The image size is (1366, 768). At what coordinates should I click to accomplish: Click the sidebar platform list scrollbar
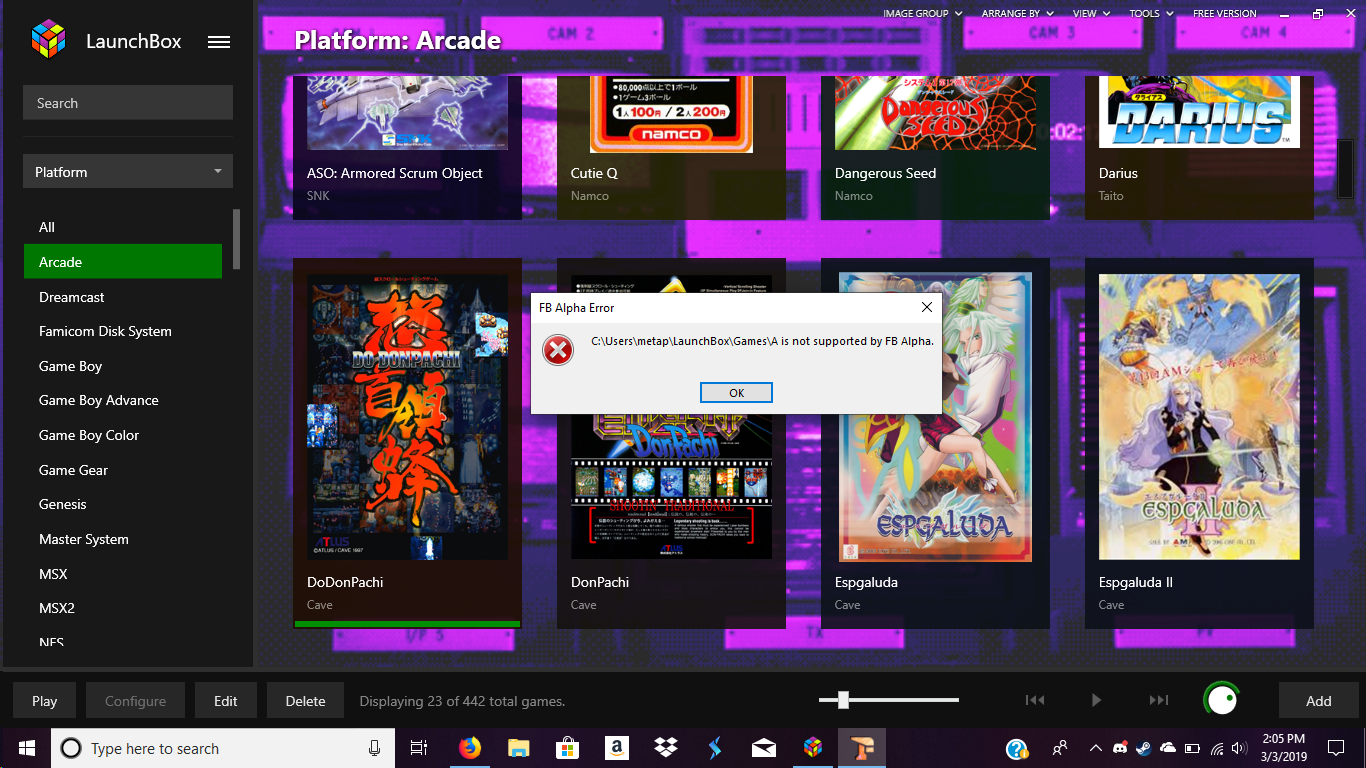(x=237, y=238)
